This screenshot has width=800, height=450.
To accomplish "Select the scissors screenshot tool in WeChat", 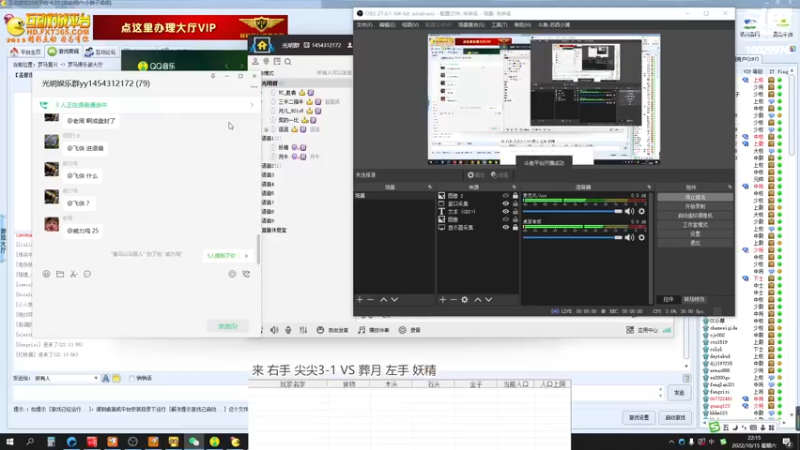I will click(74, 274).
